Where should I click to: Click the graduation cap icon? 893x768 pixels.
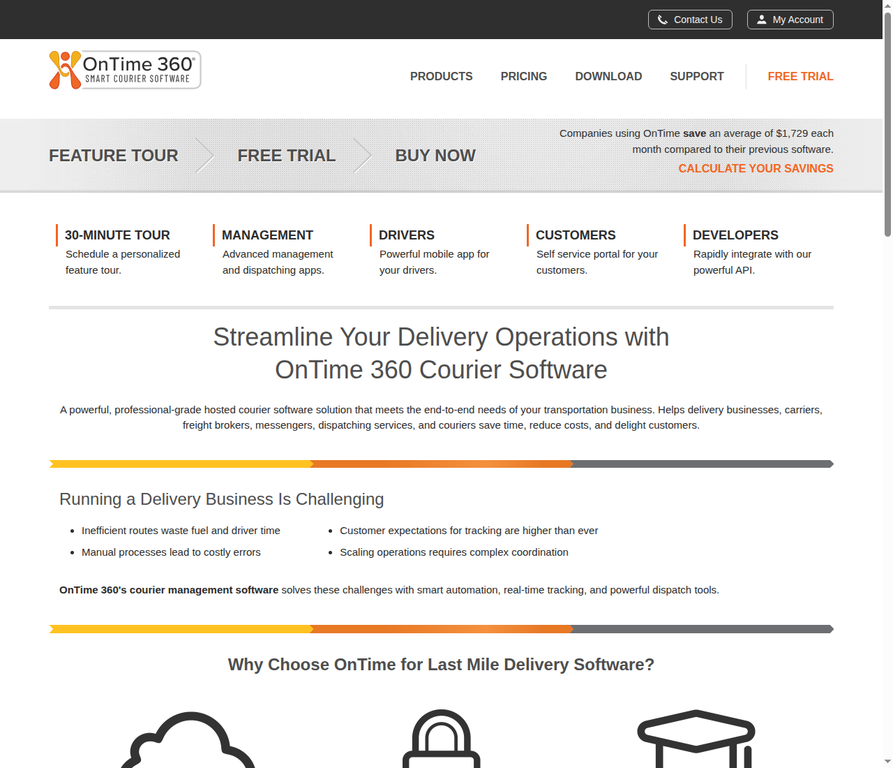[696, 738]
